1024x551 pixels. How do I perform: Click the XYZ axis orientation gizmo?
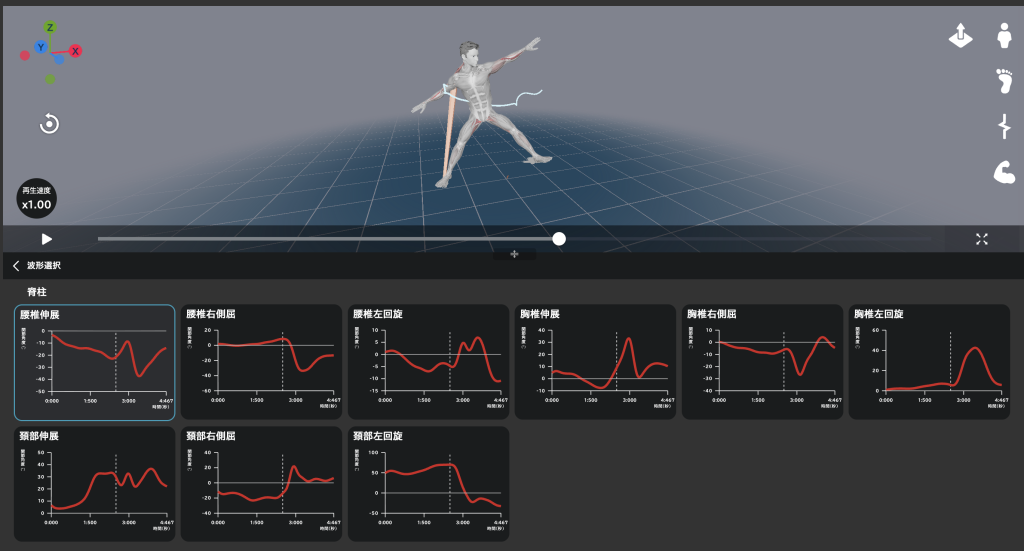(50, 50)
